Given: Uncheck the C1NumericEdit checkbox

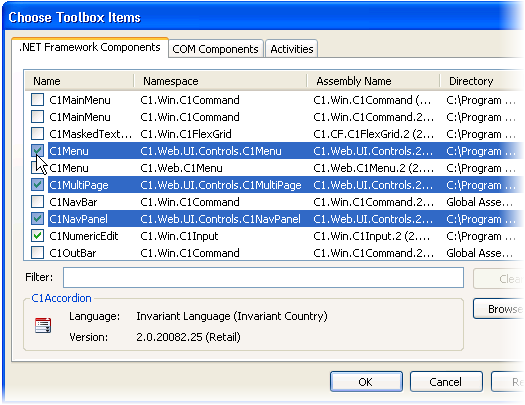Looking at the screenshot, I should coord(37,236).
